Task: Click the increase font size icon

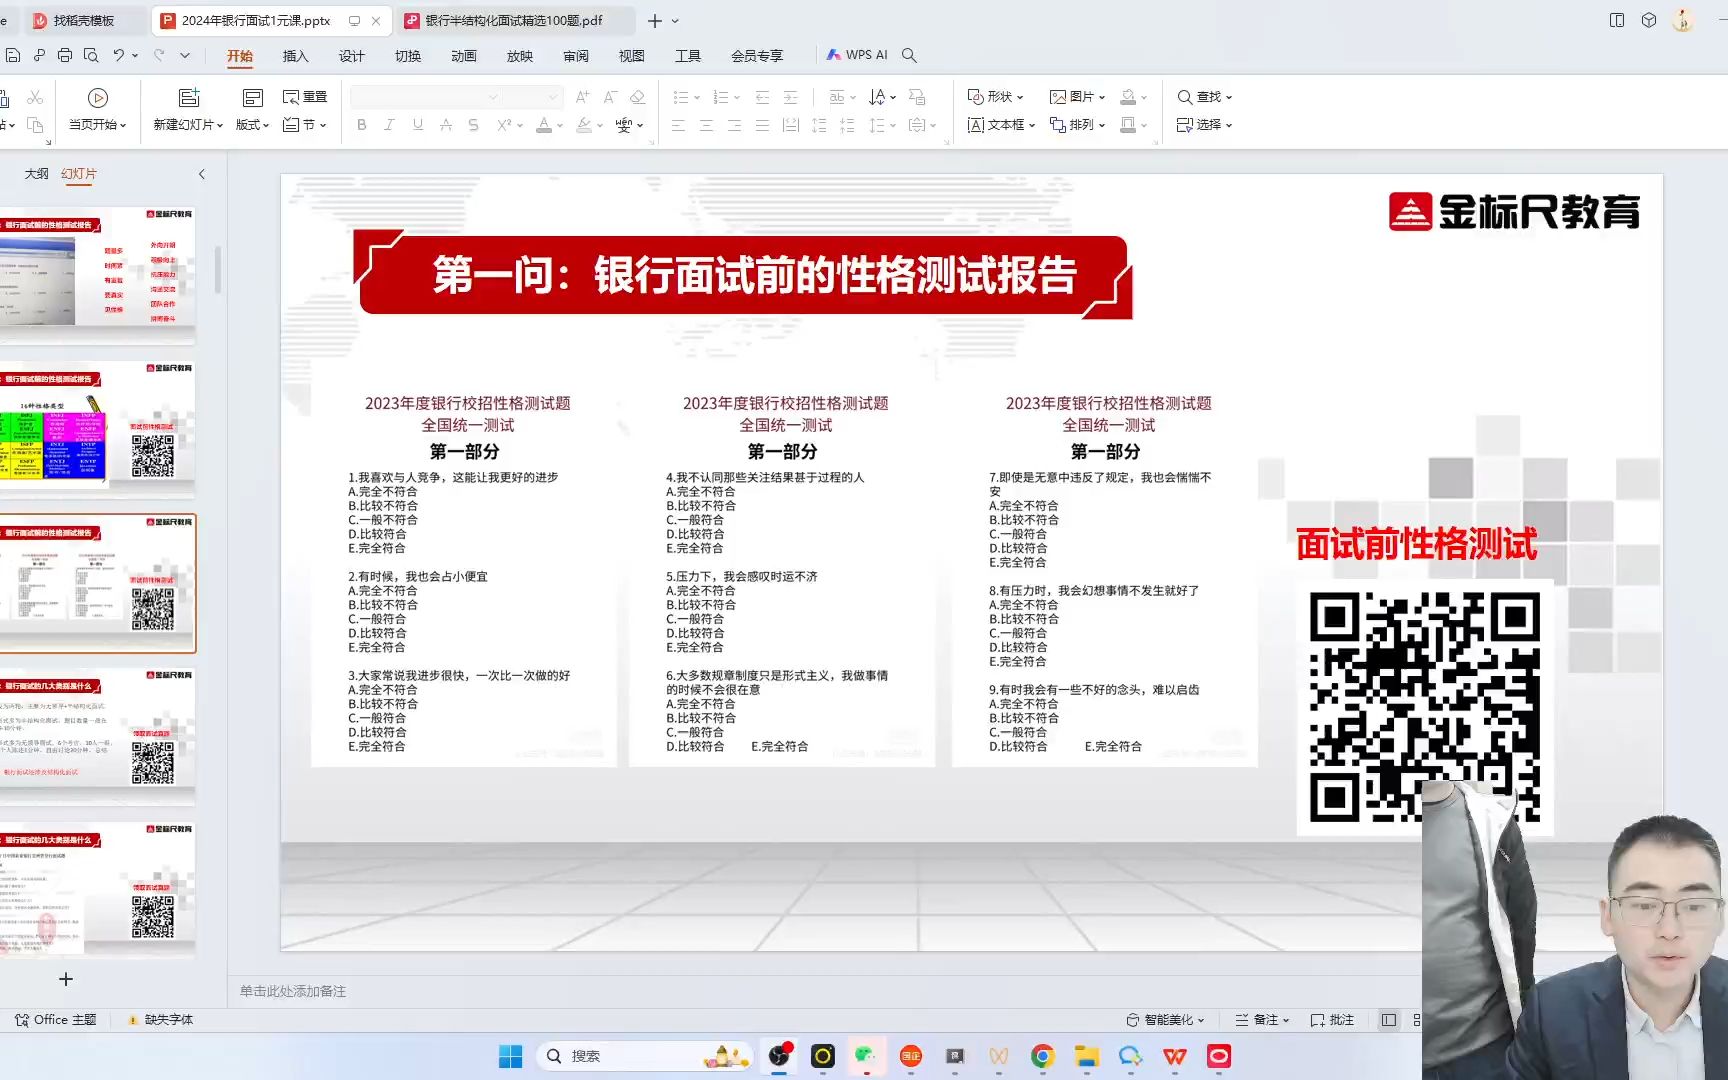Action: coord(582,97)
